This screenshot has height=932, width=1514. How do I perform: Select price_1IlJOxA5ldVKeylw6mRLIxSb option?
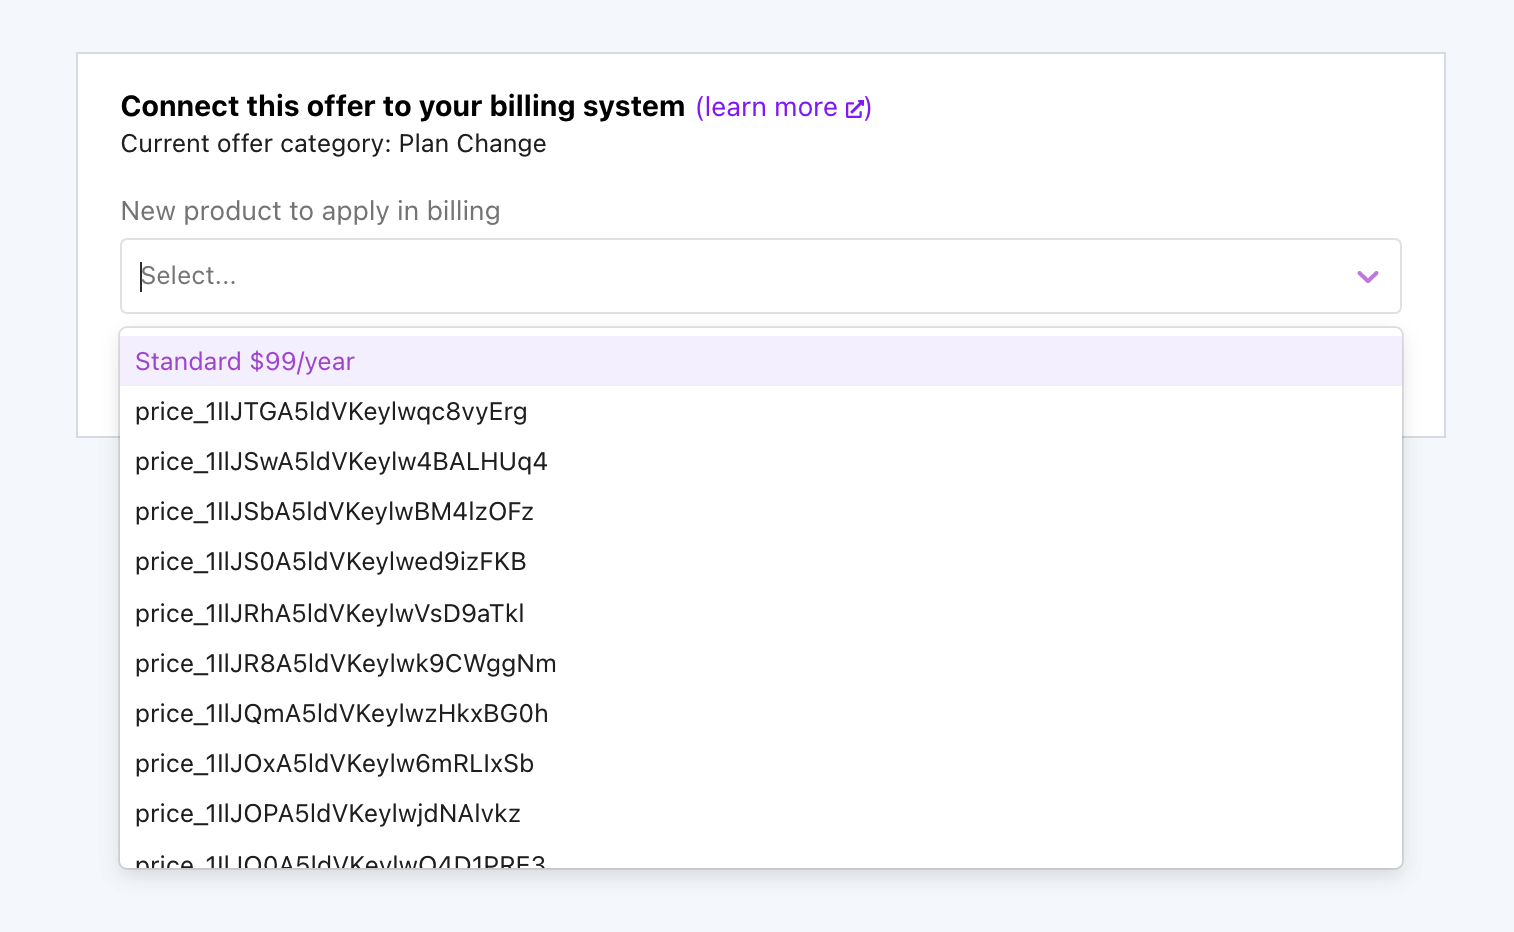334,763
